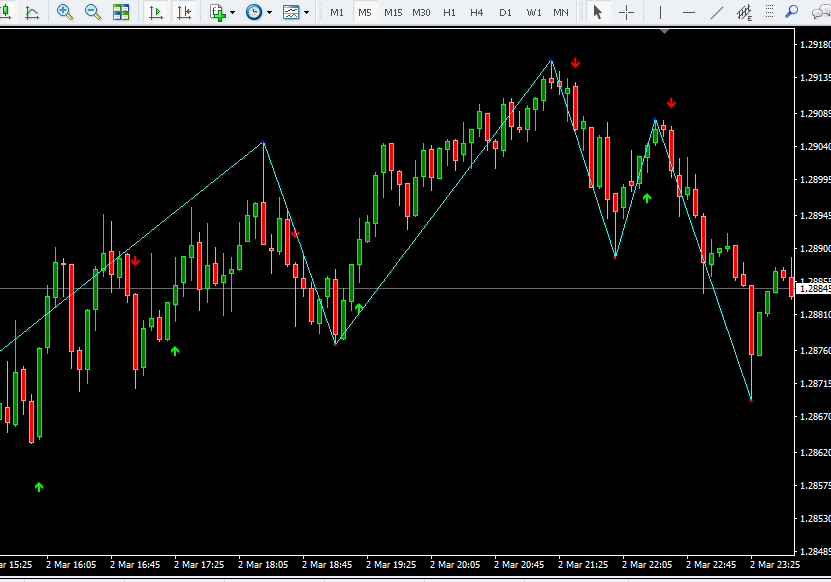Choose the MN monthly timeframe
Image resolution: width=831 pixels, height=582 pixels.
[561, 12]
